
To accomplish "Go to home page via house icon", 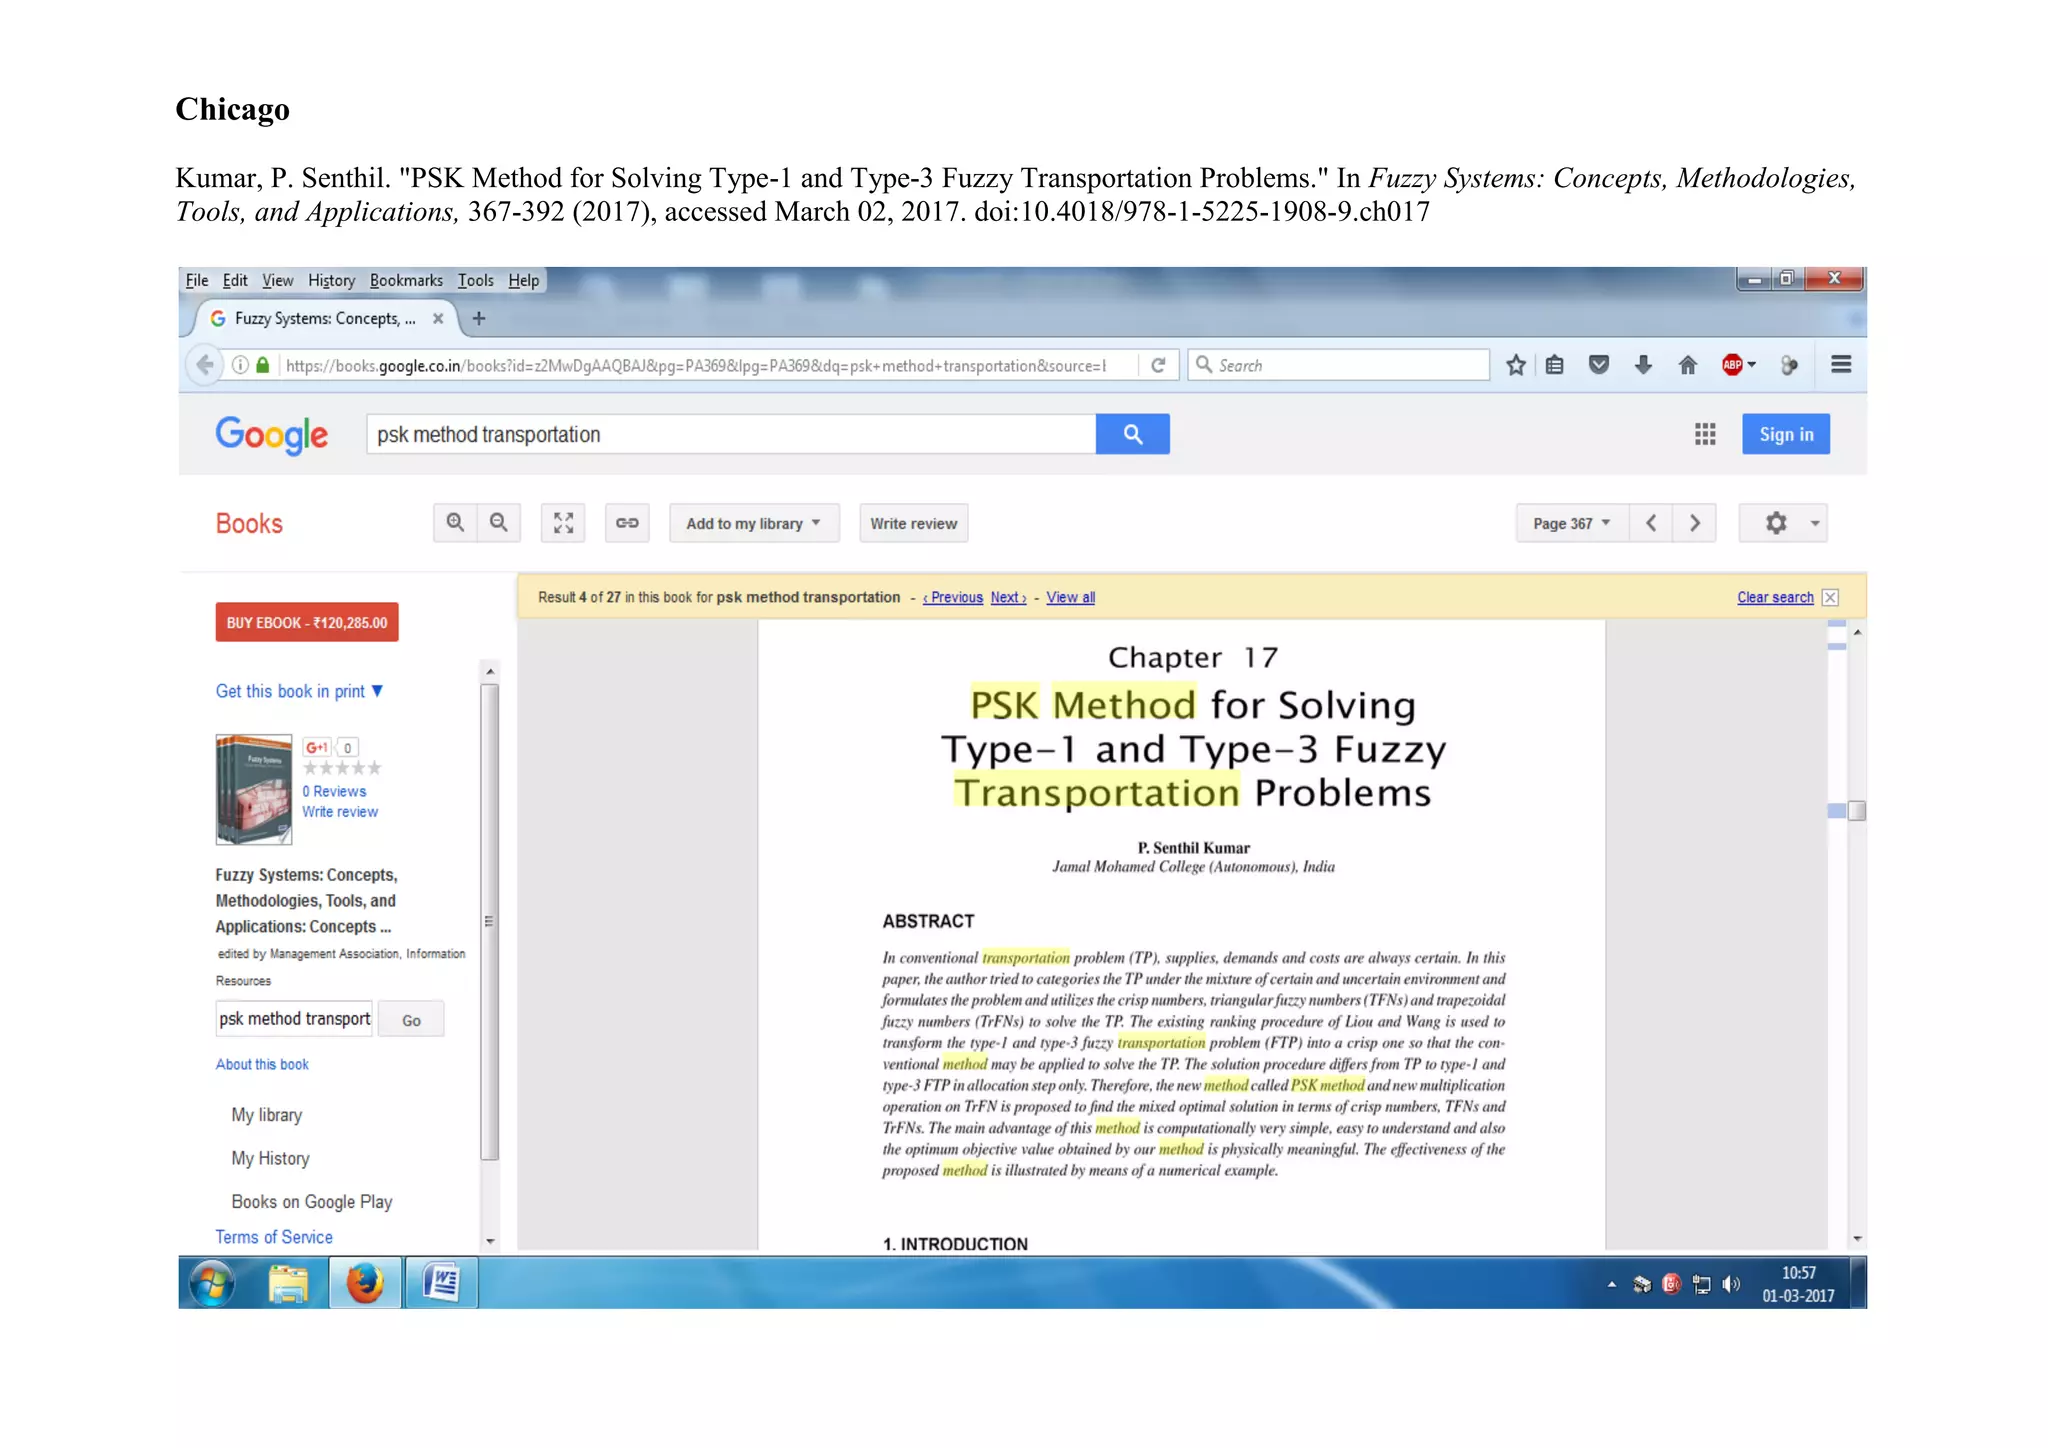I will 1688,365.
